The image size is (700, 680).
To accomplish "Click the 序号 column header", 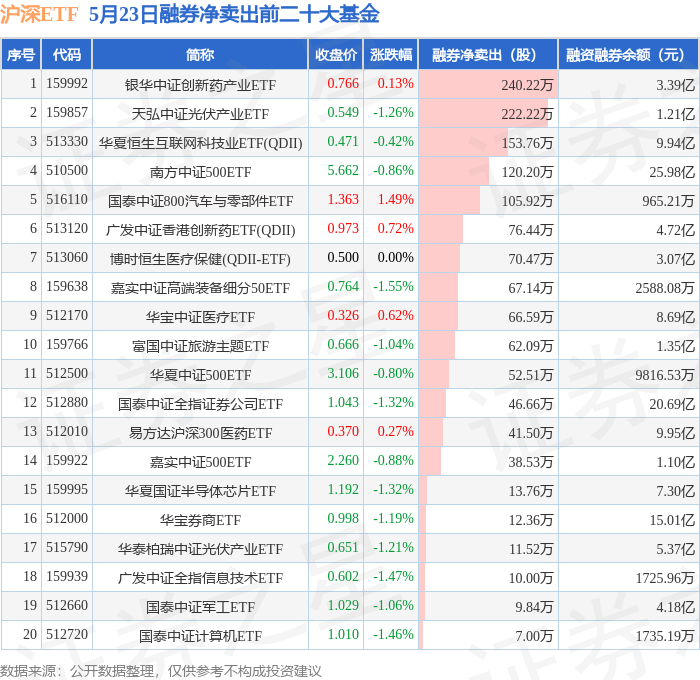I will tap(21, 54).
